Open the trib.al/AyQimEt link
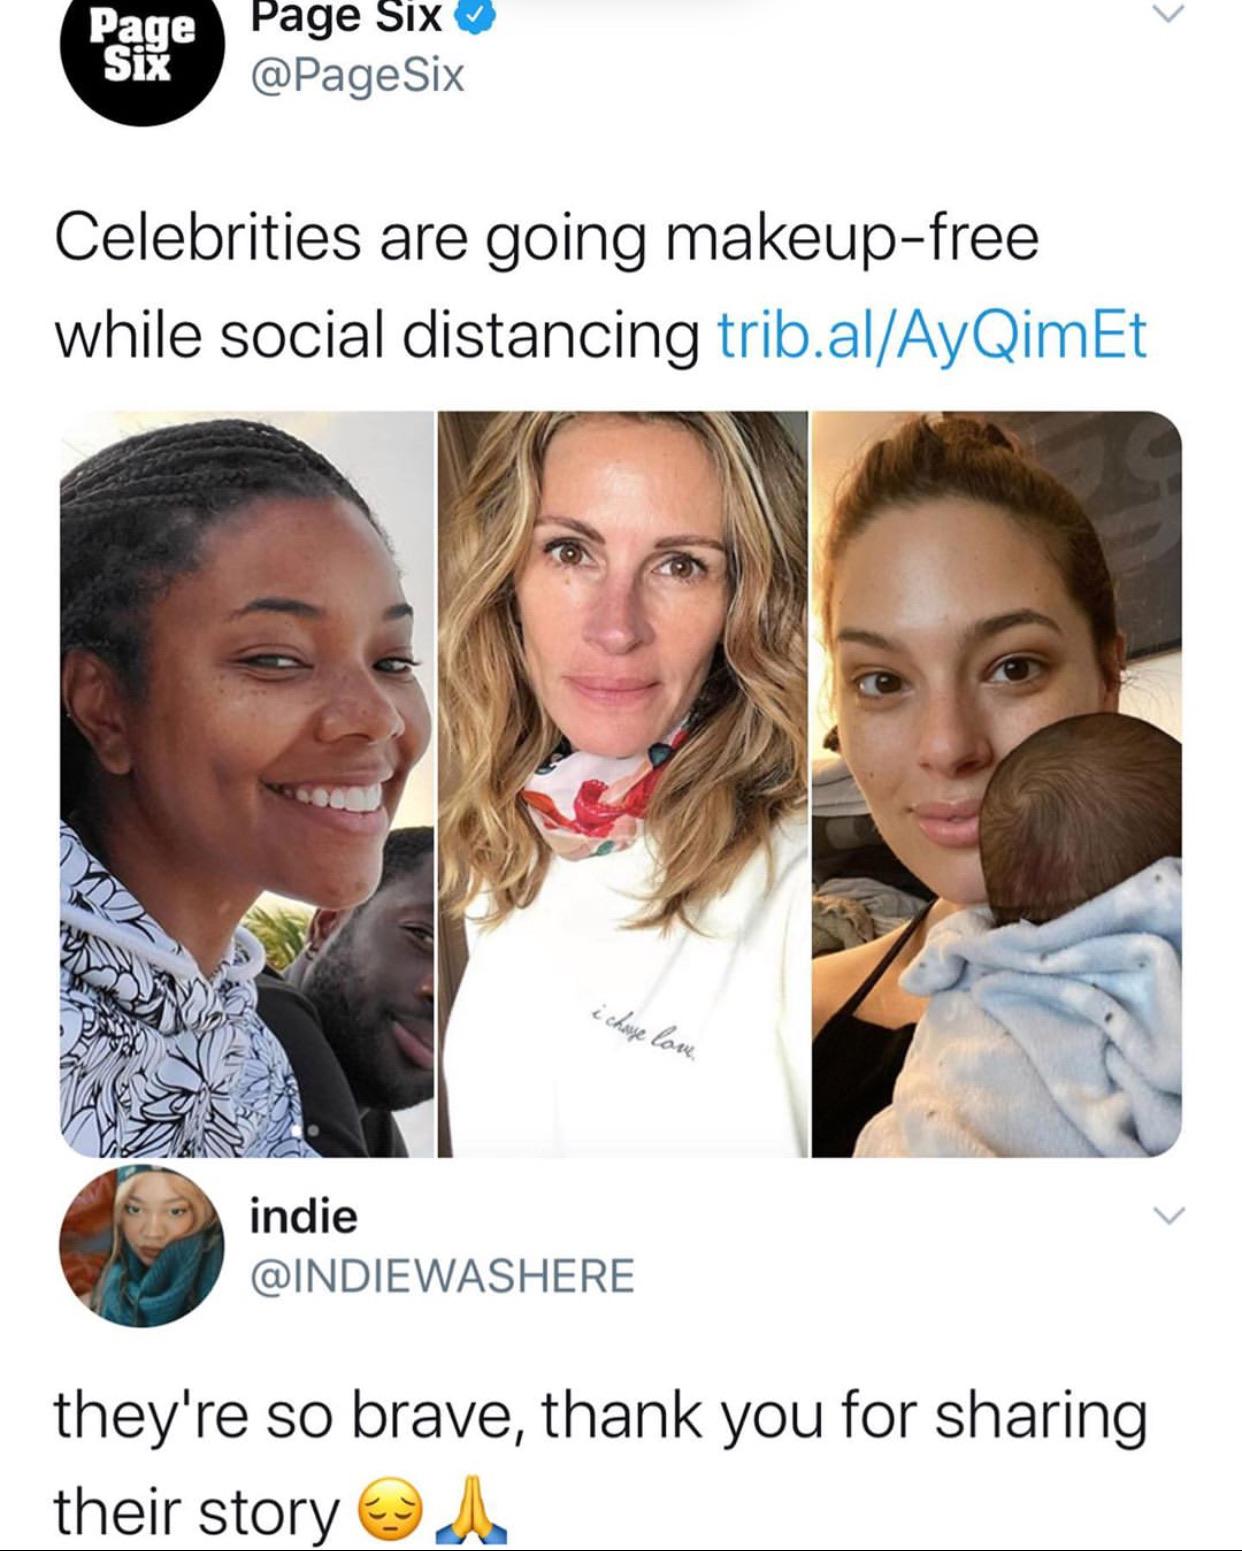Image resolution: width=1242 pixels, height=1551 pixels. 932,335
